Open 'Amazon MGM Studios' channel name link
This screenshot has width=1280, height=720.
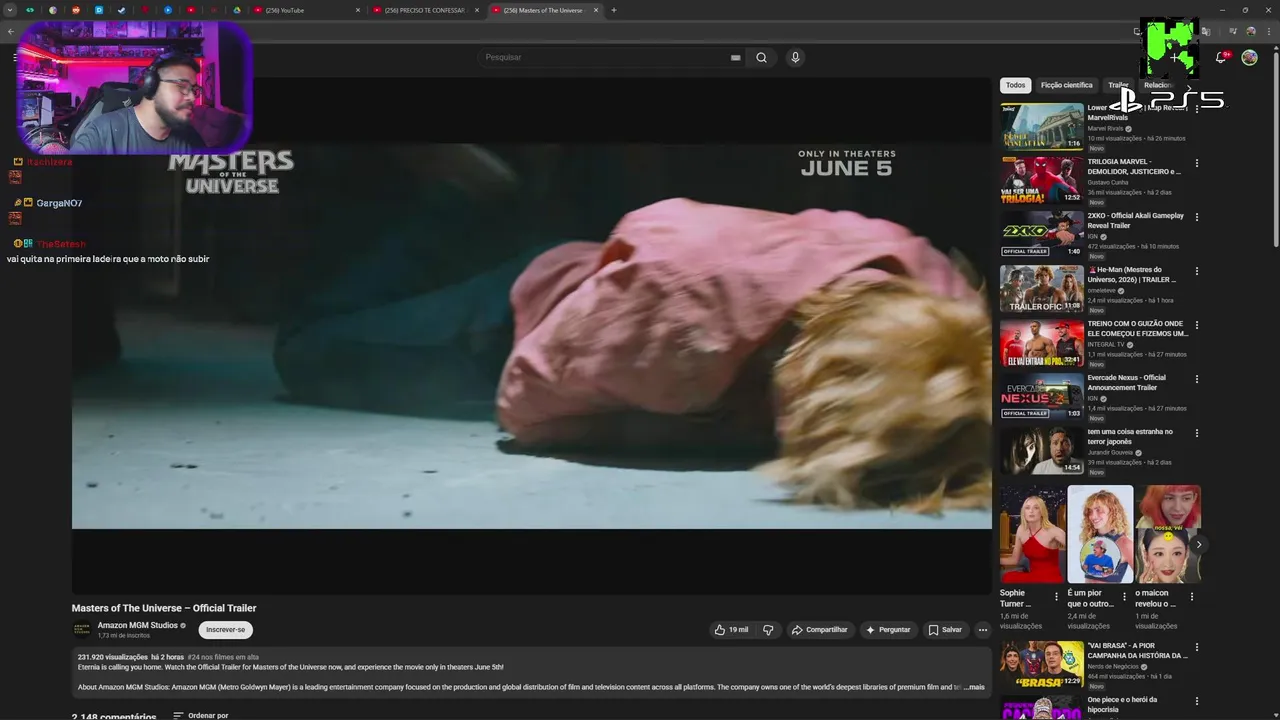pyautogui.click(x=138, y=625)
